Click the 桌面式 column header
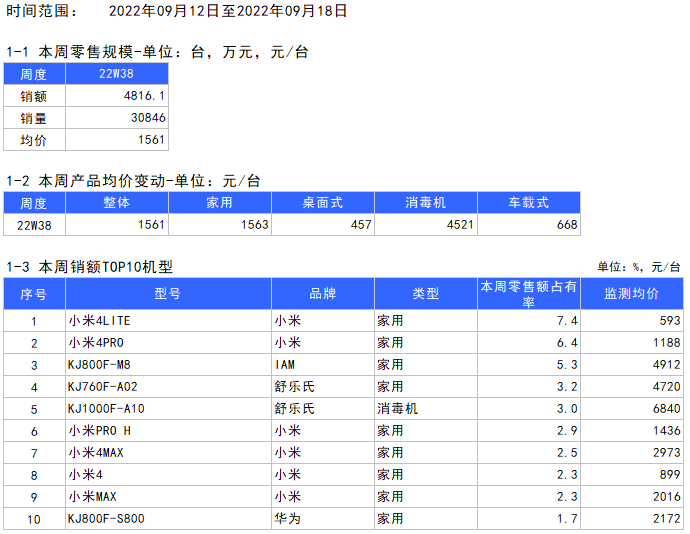690x534 pixels. pyautogui.click(x=323, y=203)
